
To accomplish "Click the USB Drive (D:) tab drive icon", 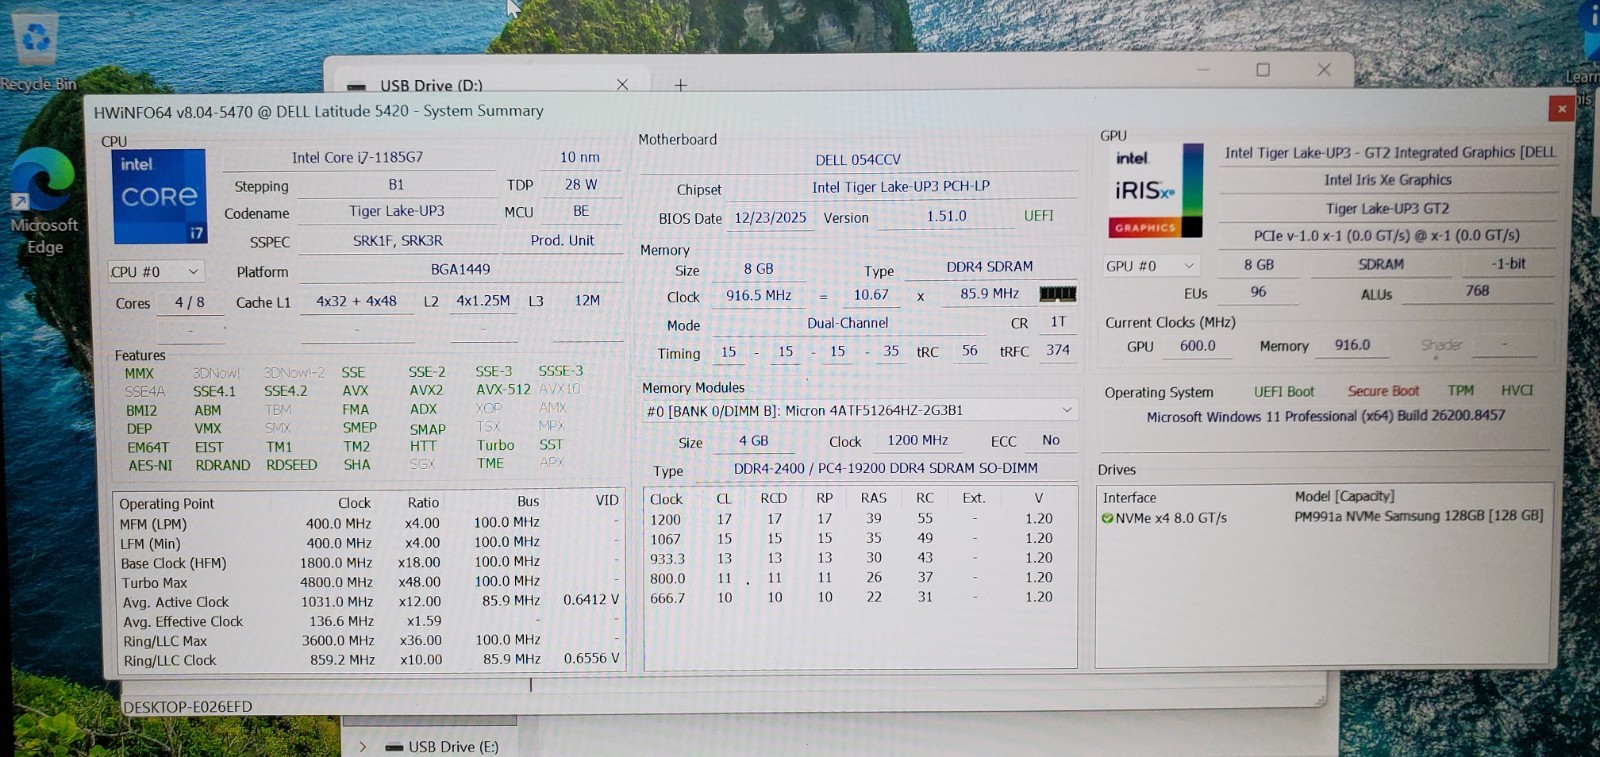I will pos(356,86).
